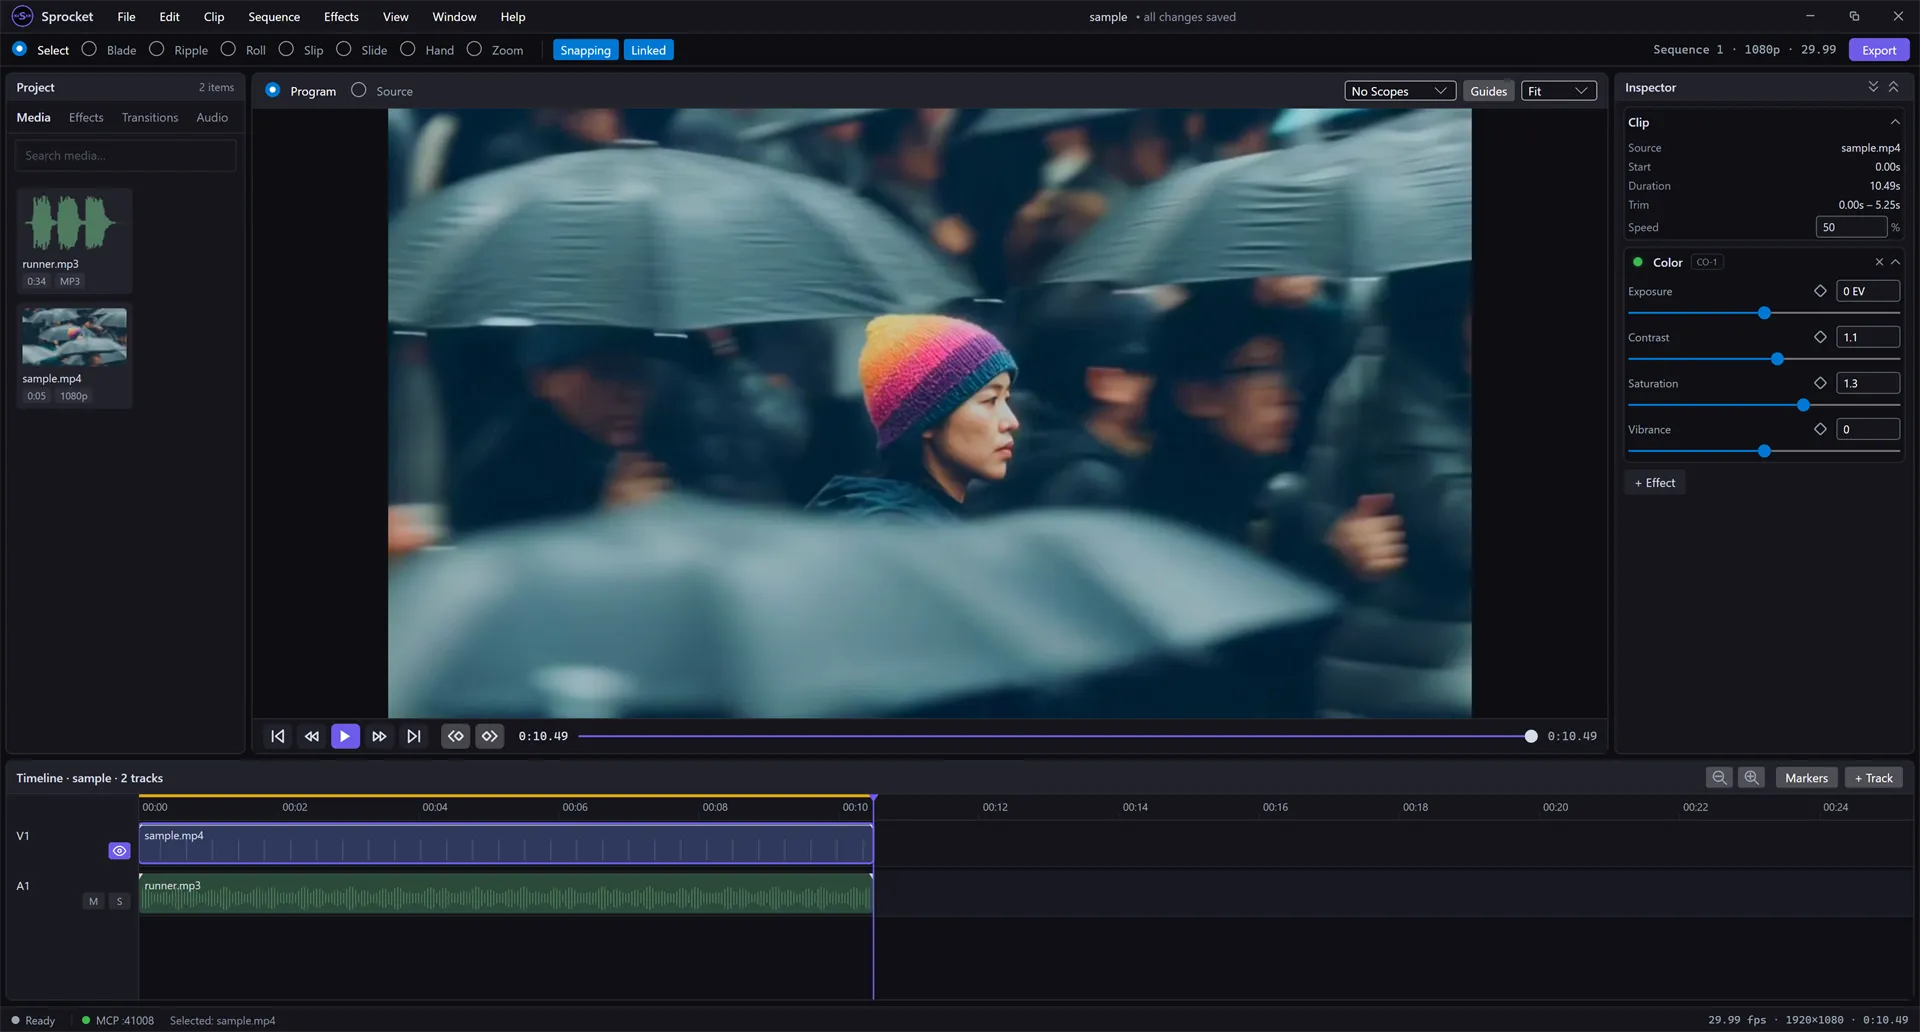This screenshot has width=1920, height=1032.
Task: Click the Sprocket app logo icon
Action: pos(22,16)
